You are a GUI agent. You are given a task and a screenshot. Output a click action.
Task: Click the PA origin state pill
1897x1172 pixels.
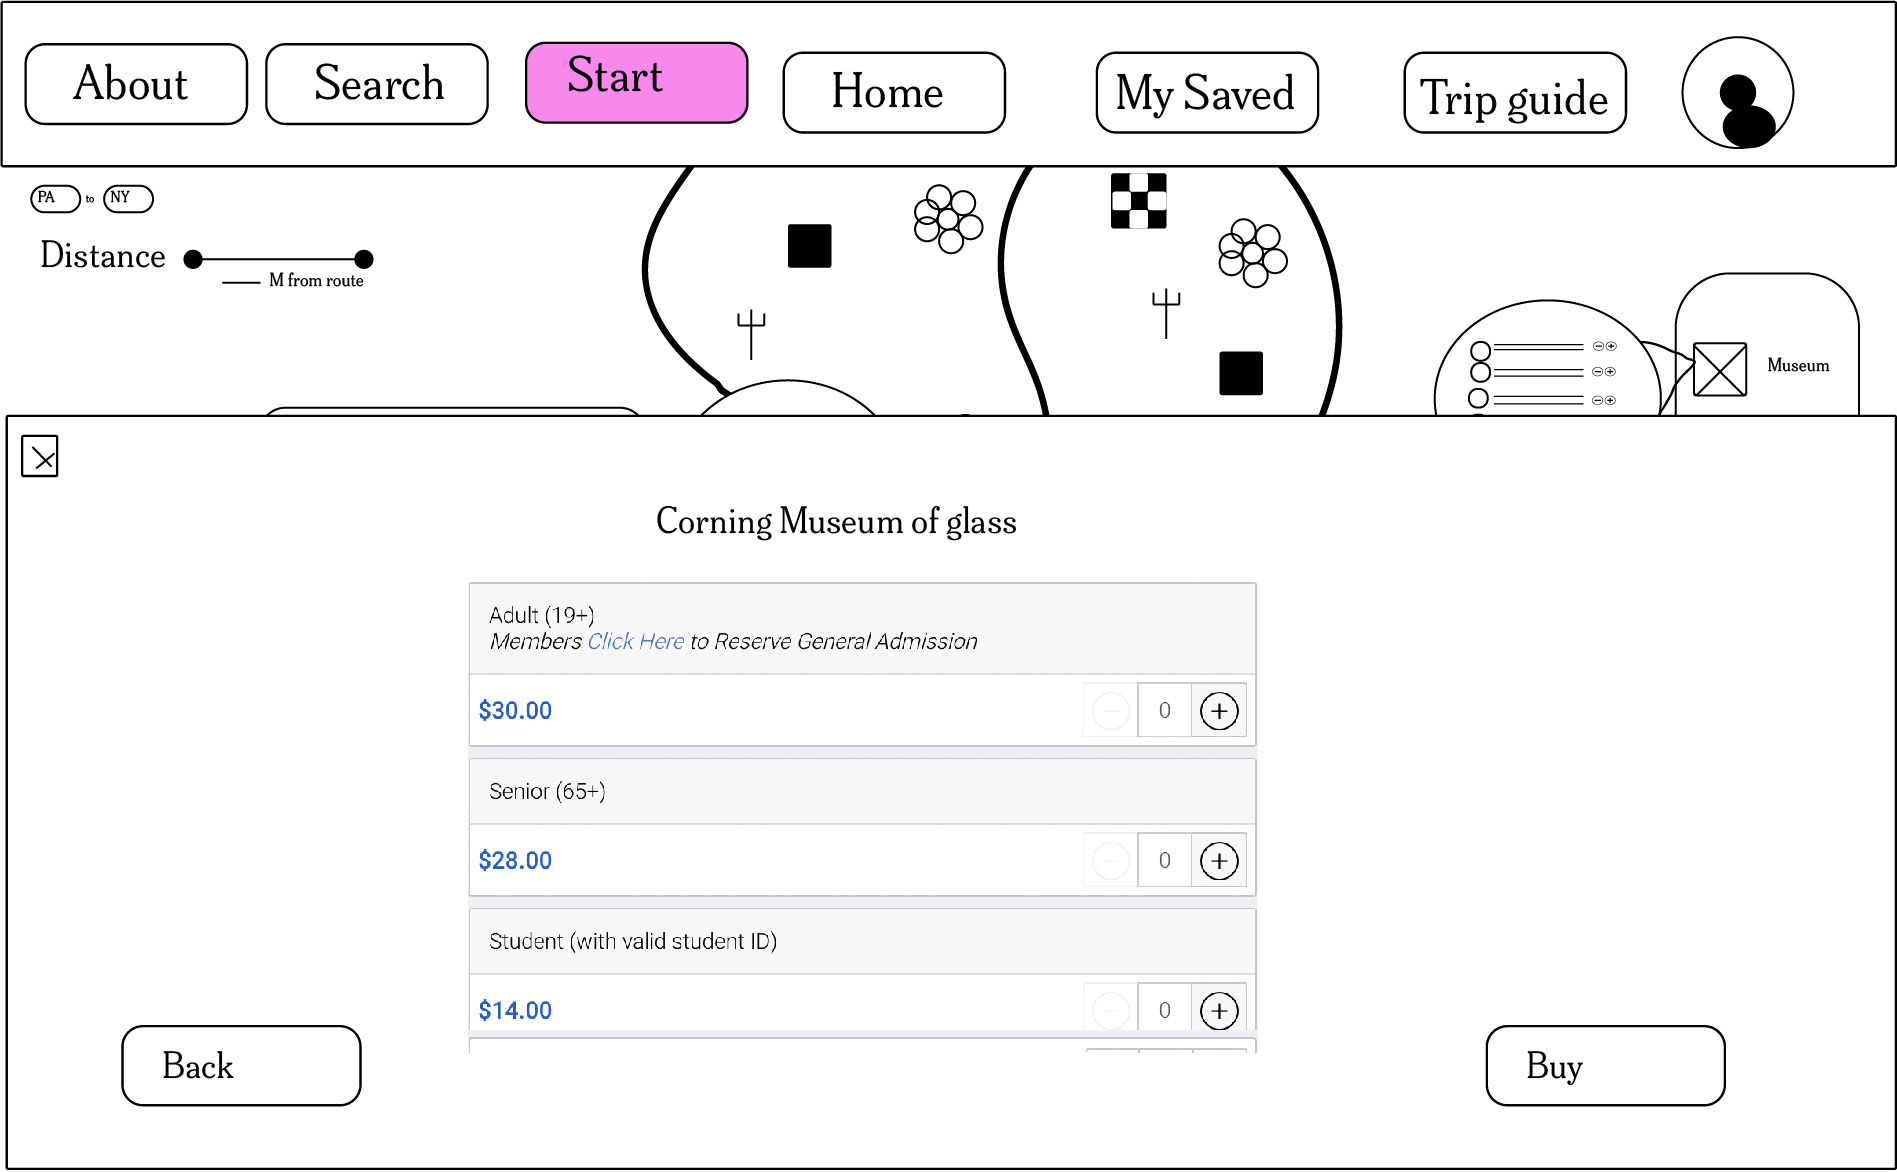tap(55, 198)
